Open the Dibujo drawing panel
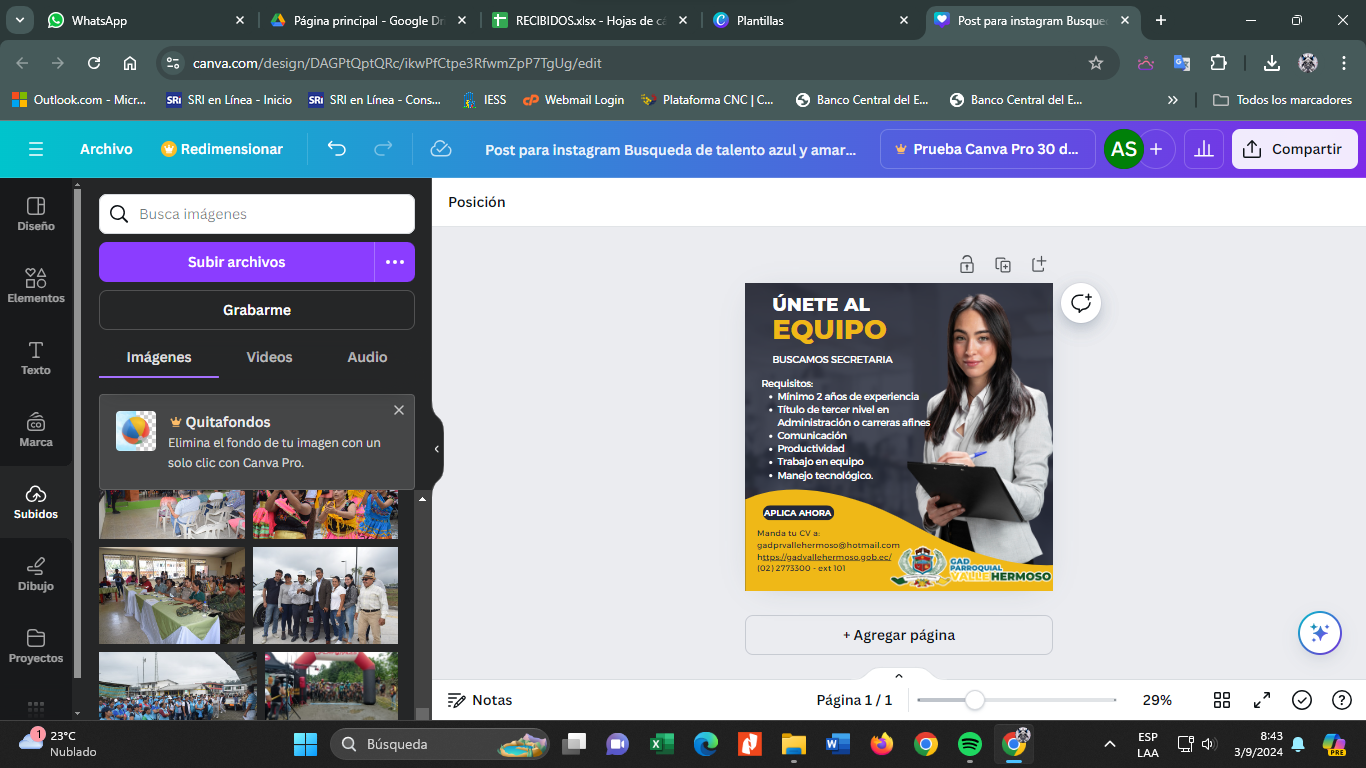Screen dimensions: 1366x768 point(36,573)
